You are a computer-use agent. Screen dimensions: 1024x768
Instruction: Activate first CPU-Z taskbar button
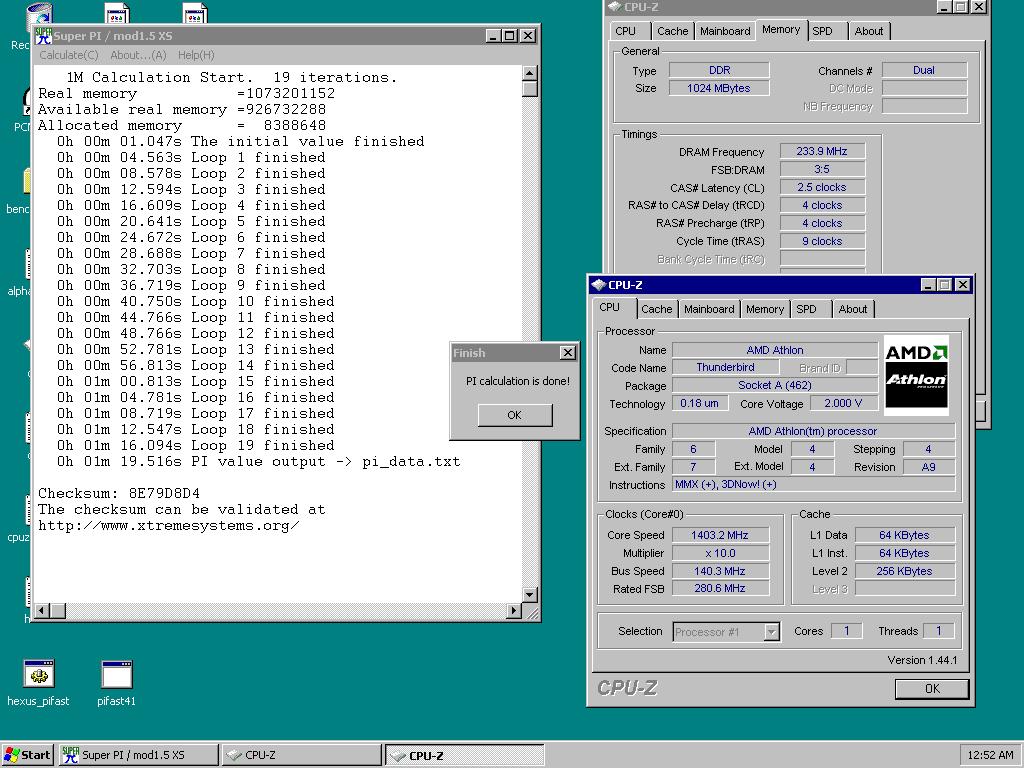click(301, 755)
